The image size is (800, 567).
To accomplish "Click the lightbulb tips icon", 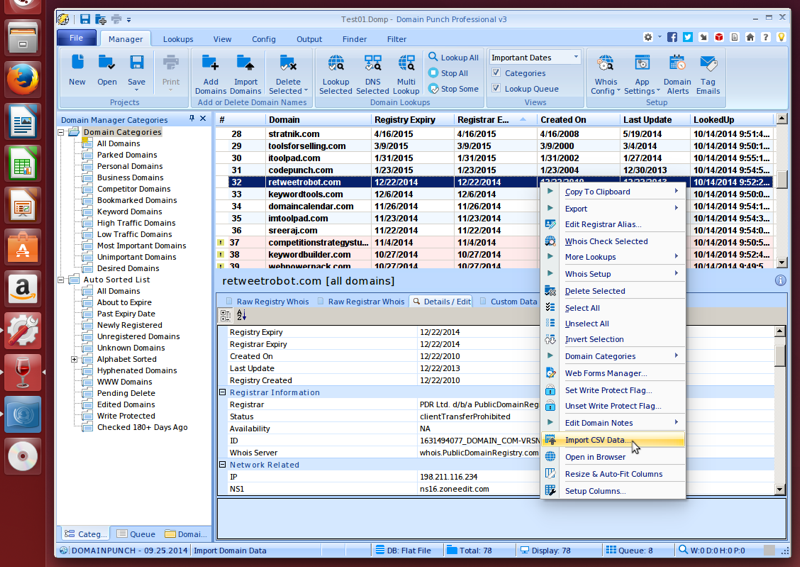I will tap(781, 37).
